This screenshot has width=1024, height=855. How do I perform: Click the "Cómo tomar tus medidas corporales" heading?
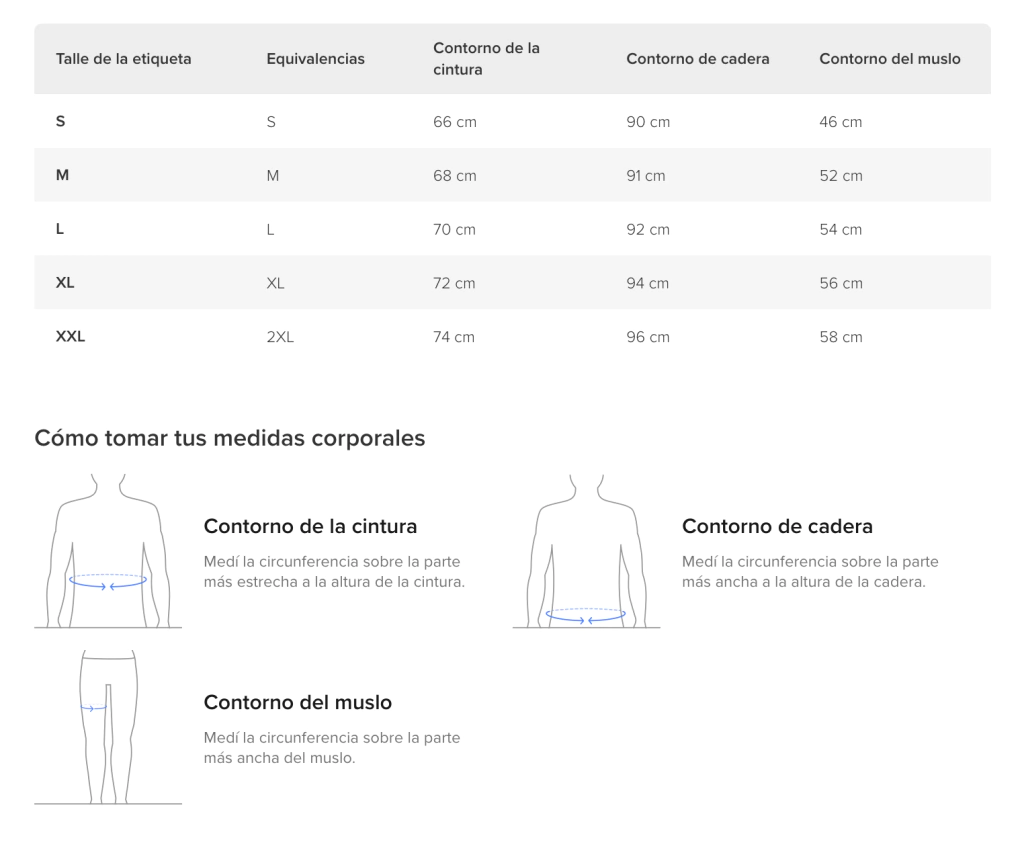230,438
